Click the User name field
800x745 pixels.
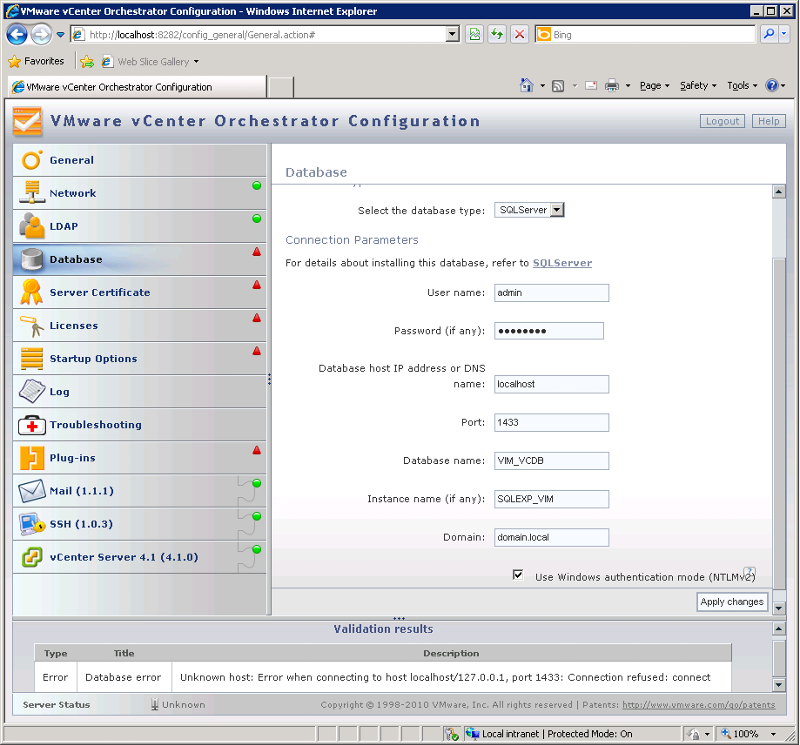click(x=551, y=292)
